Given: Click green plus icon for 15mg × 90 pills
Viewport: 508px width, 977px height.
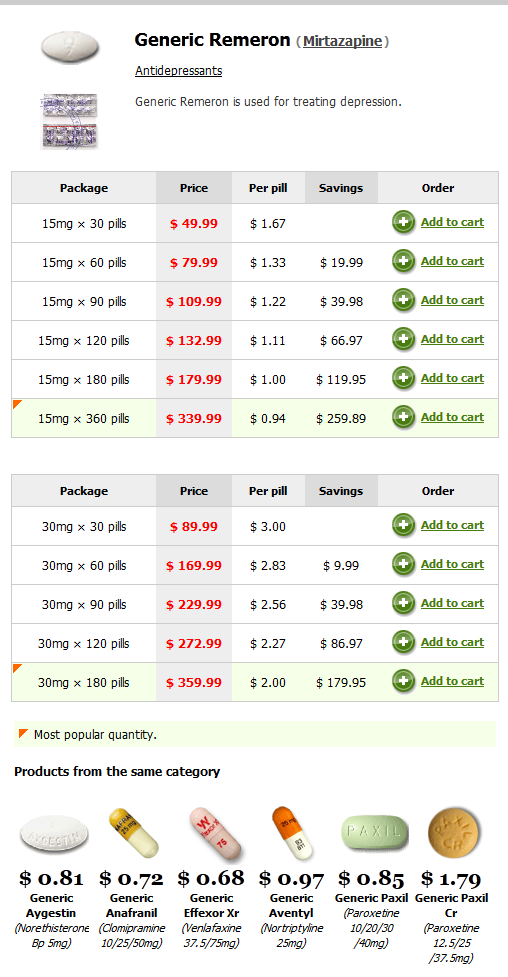Looking at the screenshot, I should [403, 300].
